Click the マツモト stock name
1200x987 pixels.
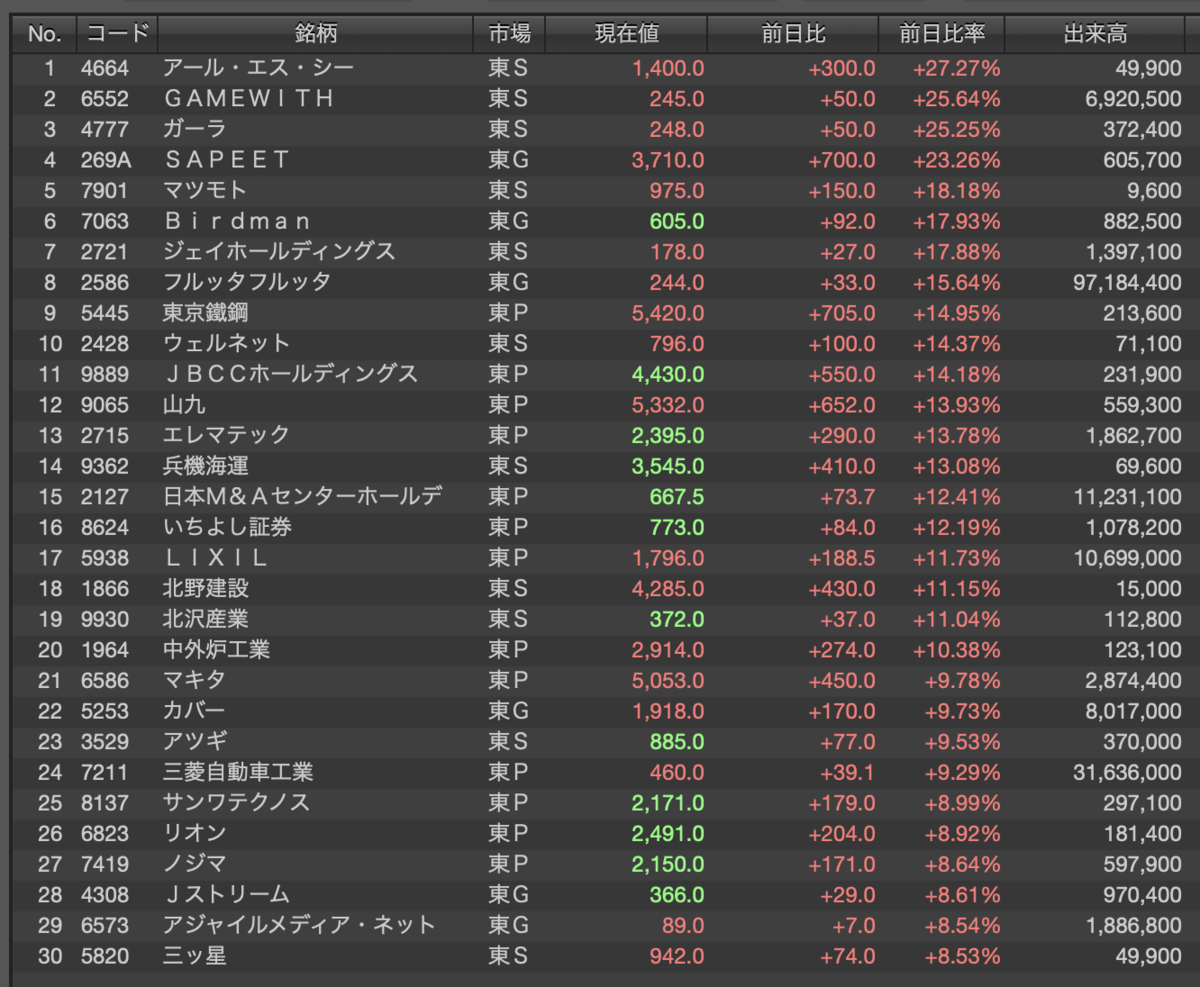pos(205,190)
